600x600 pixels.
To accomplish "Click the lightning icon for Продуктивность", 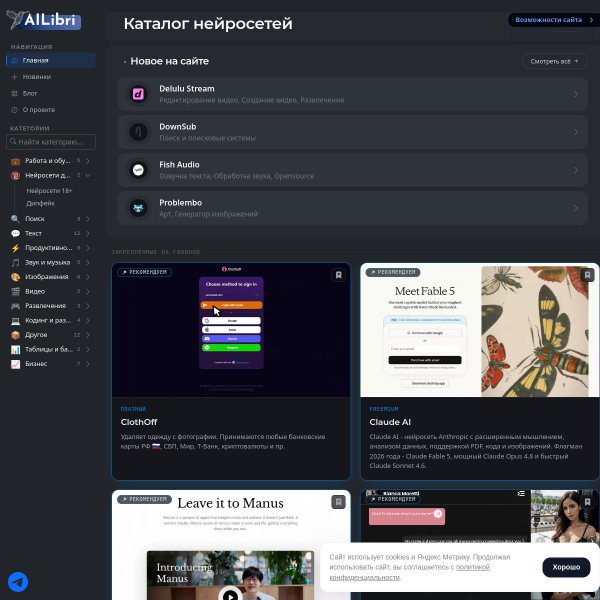I will pos(15,248).
